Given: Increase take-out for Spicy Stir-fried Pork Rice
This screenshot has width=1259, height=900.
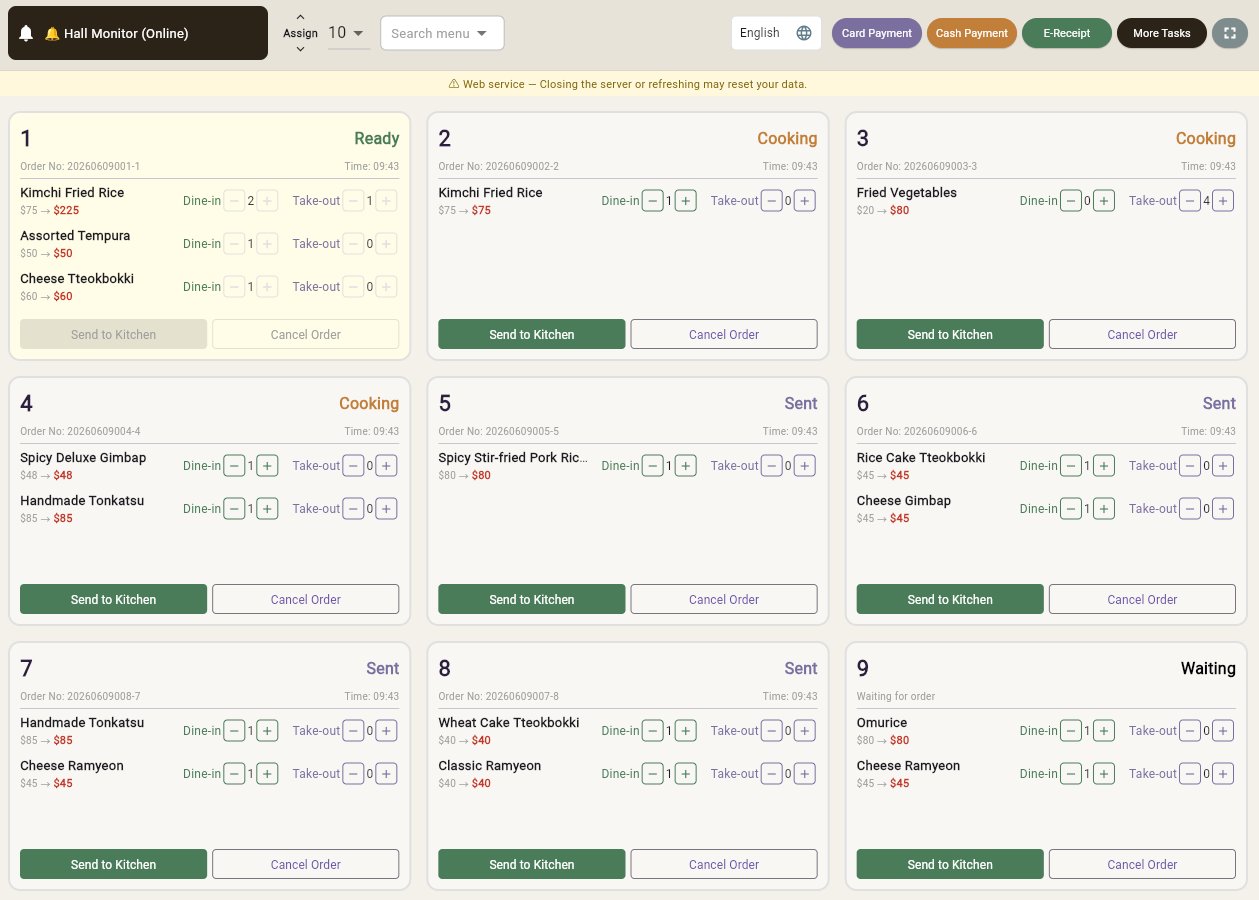Looking at the screenshot, I should [x=805, y=466].
